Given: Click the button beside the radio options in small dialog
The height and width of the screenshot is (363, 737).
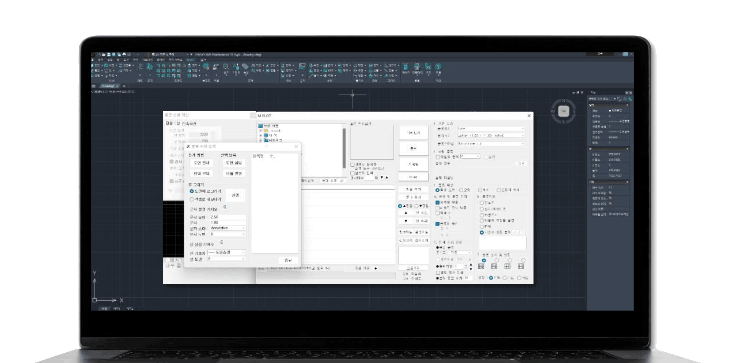Looking at the screenshot, I should (x=235, y=195).
